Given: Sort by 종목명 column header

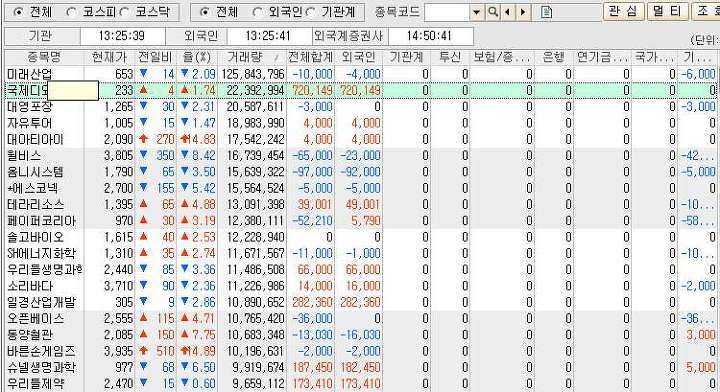Looking at the screenshot, I should point(44,57).
